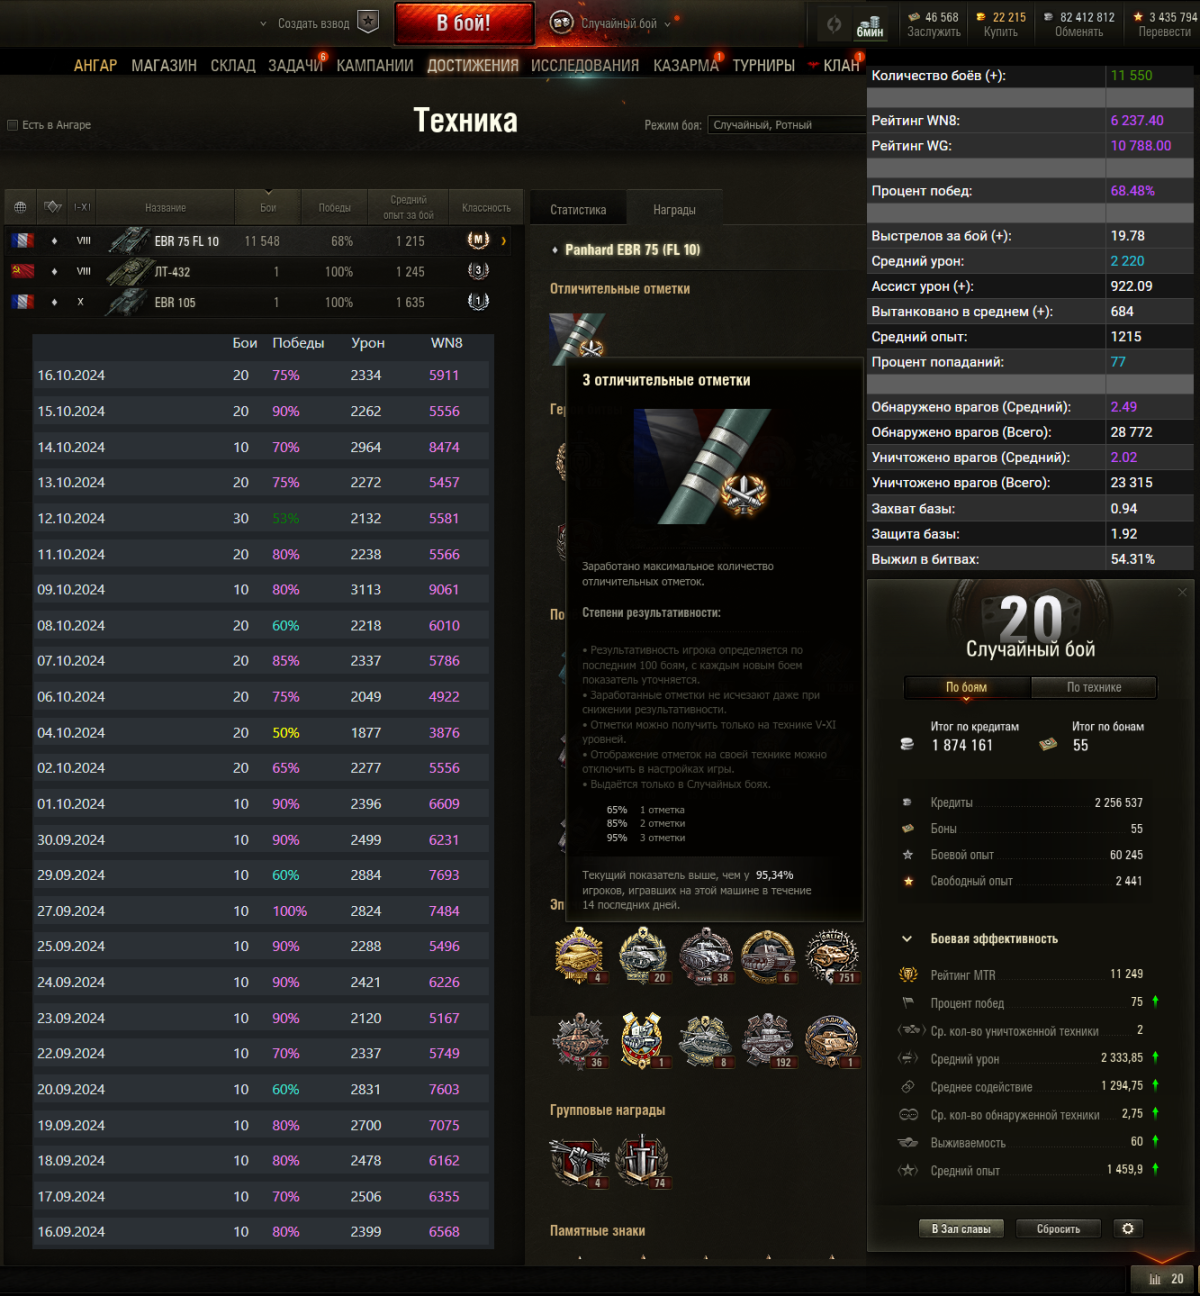Click the В бой! button

(464, 23)
